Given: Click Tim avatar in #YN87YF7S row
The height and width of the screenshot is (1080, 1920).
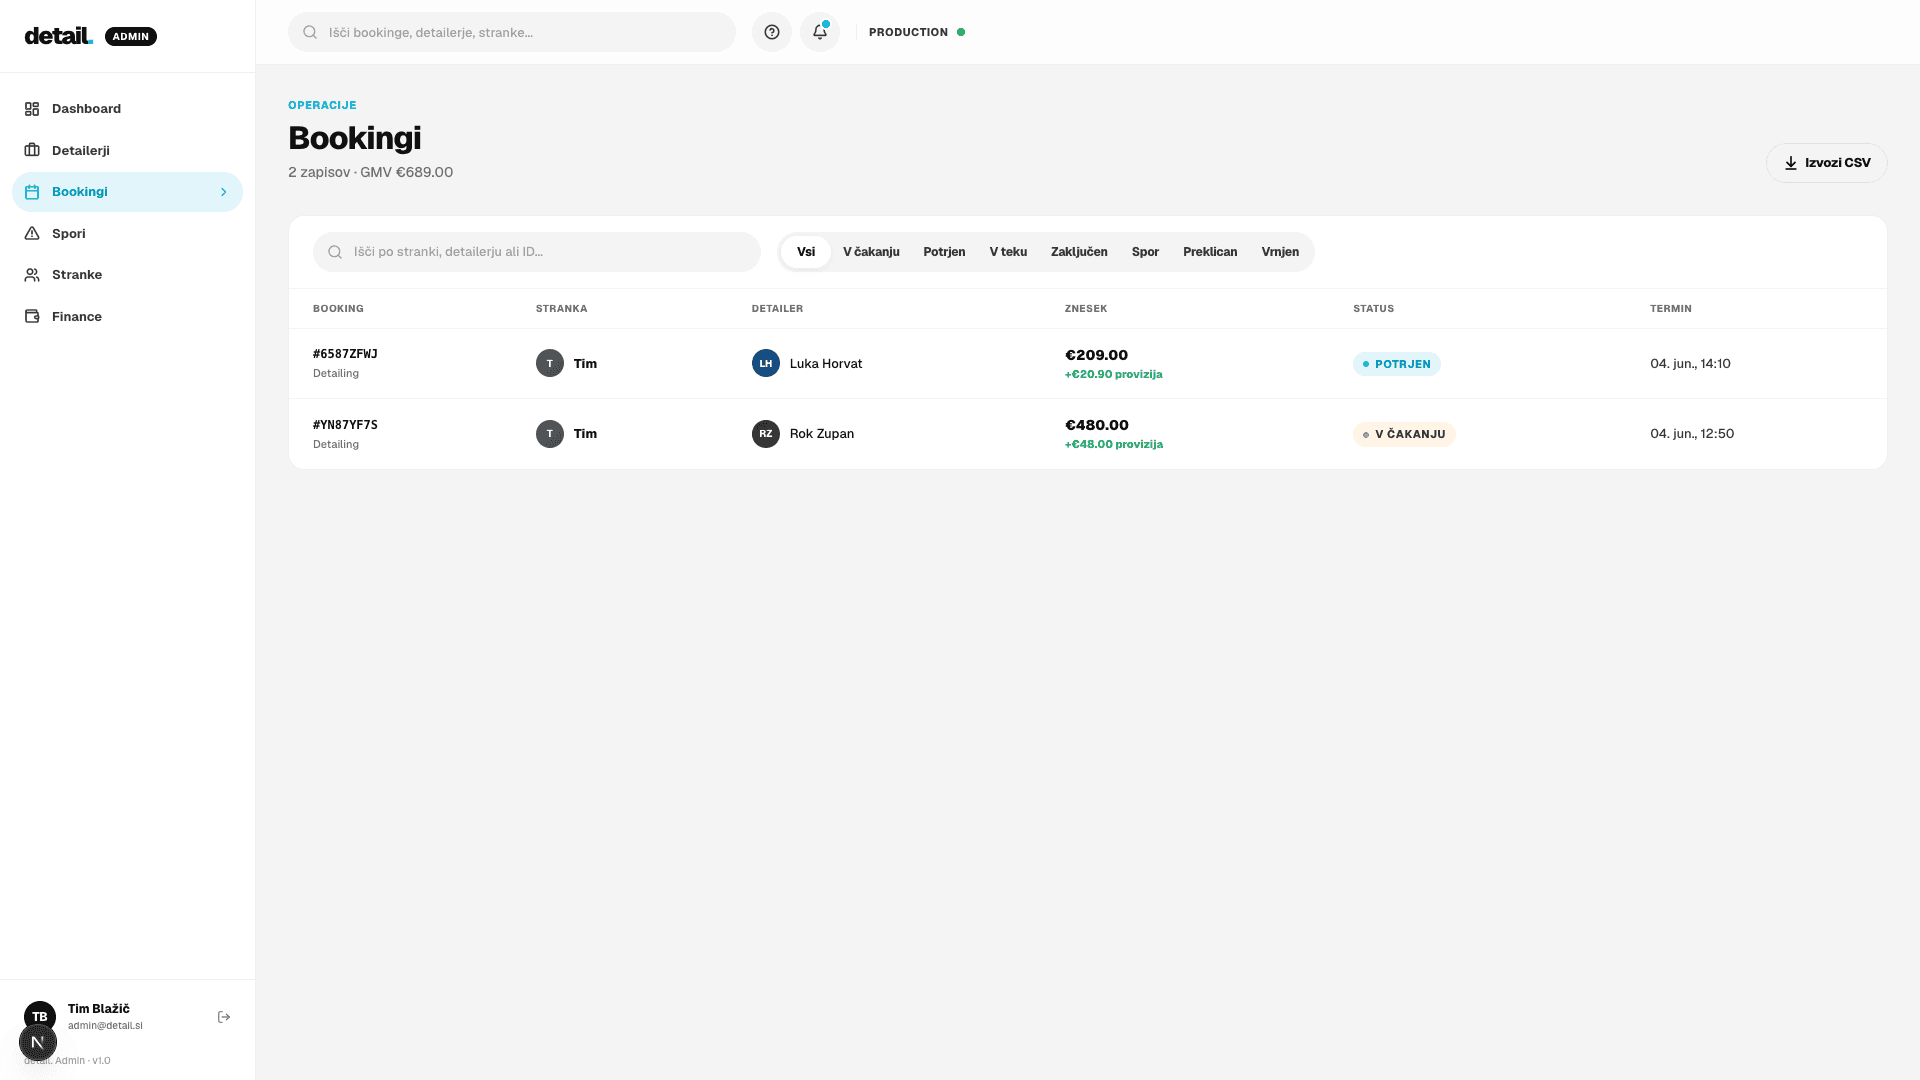Looking at the screenshot, I should pos(550,433).
